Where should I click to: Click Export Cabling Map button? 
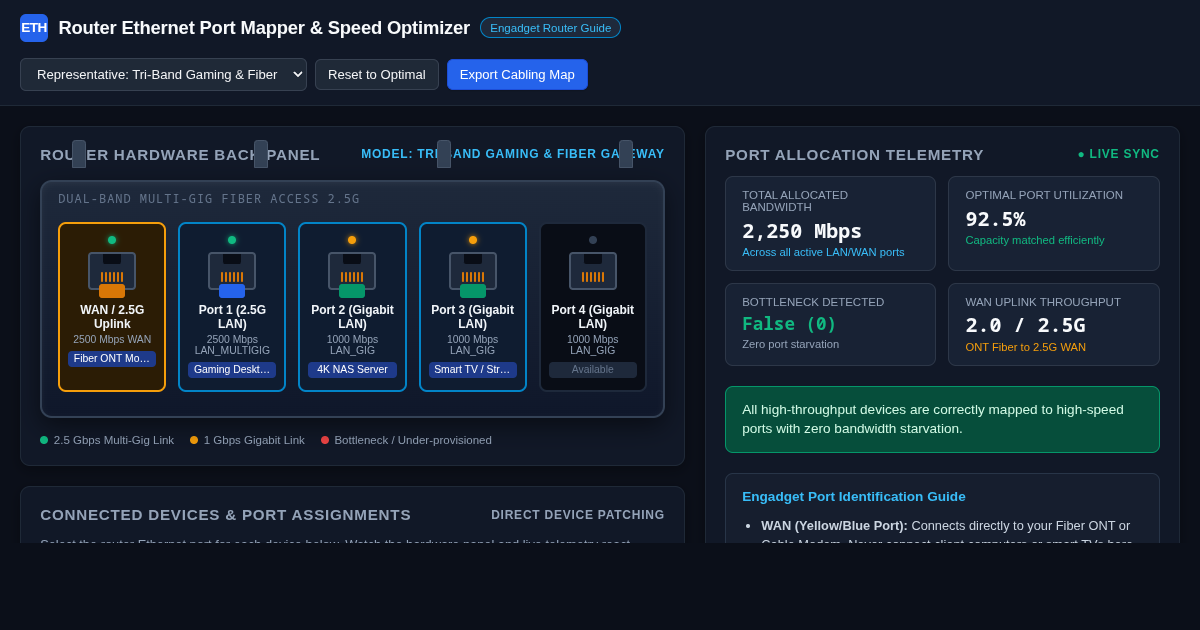(517, 75)
